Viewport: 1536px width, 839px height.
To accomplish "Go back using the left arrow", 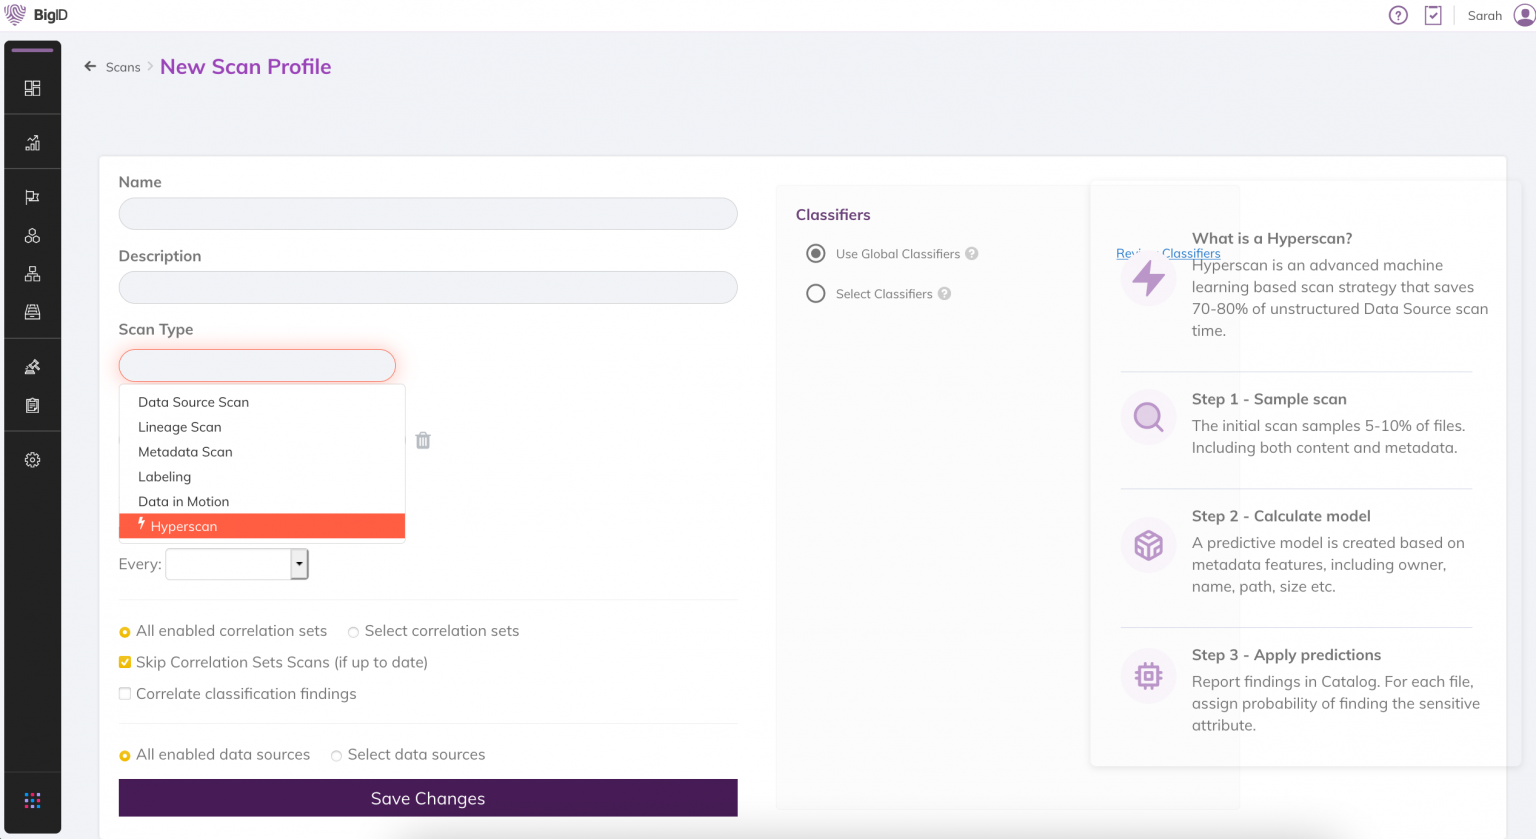I will 90,67.
